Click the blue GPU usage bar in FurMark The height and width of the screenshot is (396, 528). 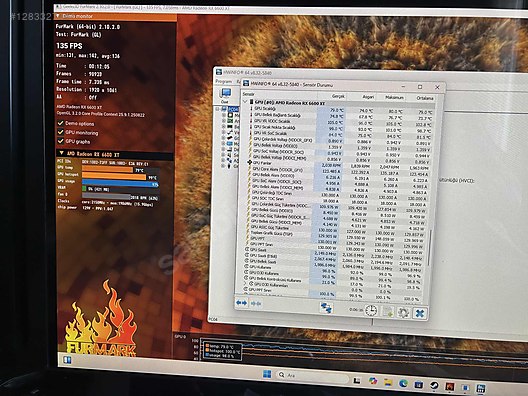coord(121,183)
